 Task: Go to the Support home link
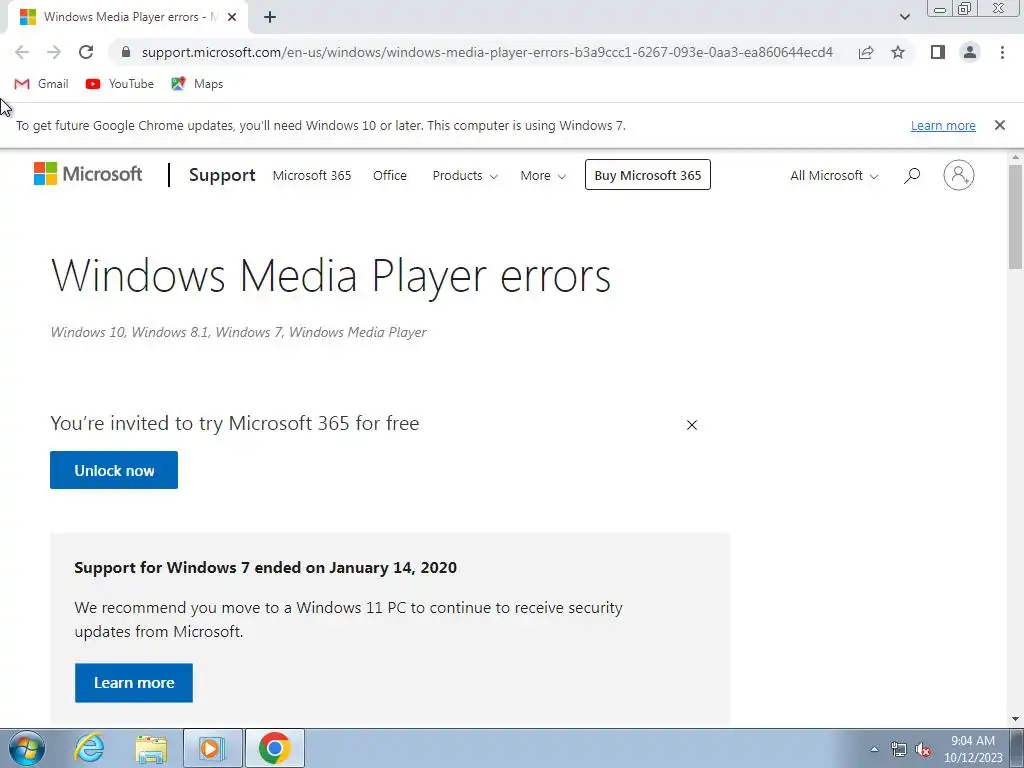tap(222, 175)
